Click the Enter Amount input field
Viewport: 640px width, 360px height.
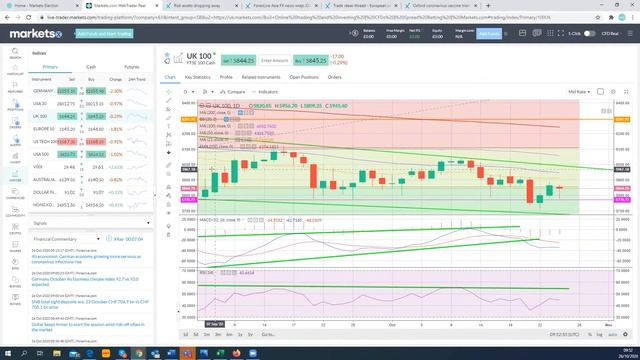[275, 60]
